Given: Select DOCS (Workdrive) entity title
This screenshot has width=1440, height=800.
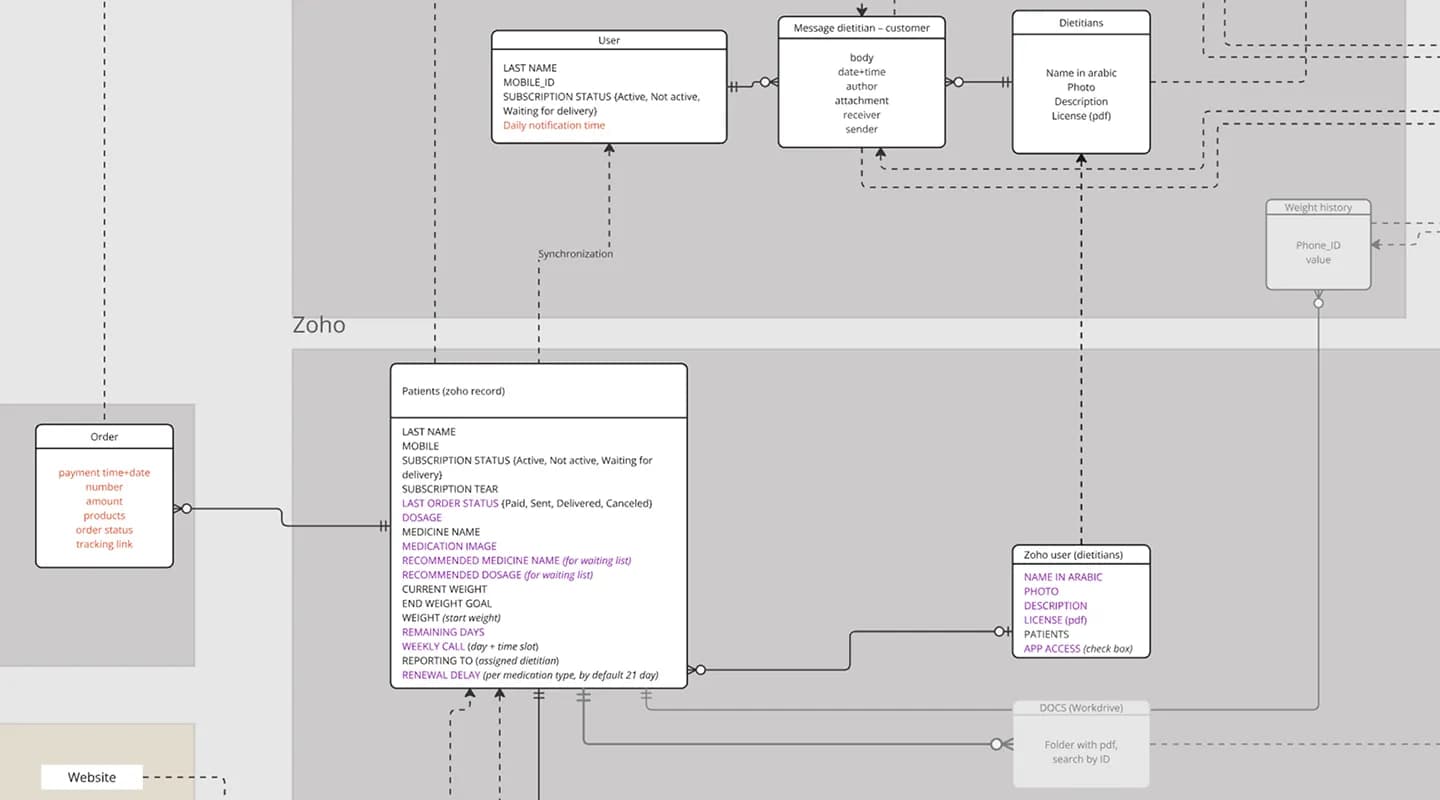Looking at the screenshot, I should click(x=1081, y=708).
